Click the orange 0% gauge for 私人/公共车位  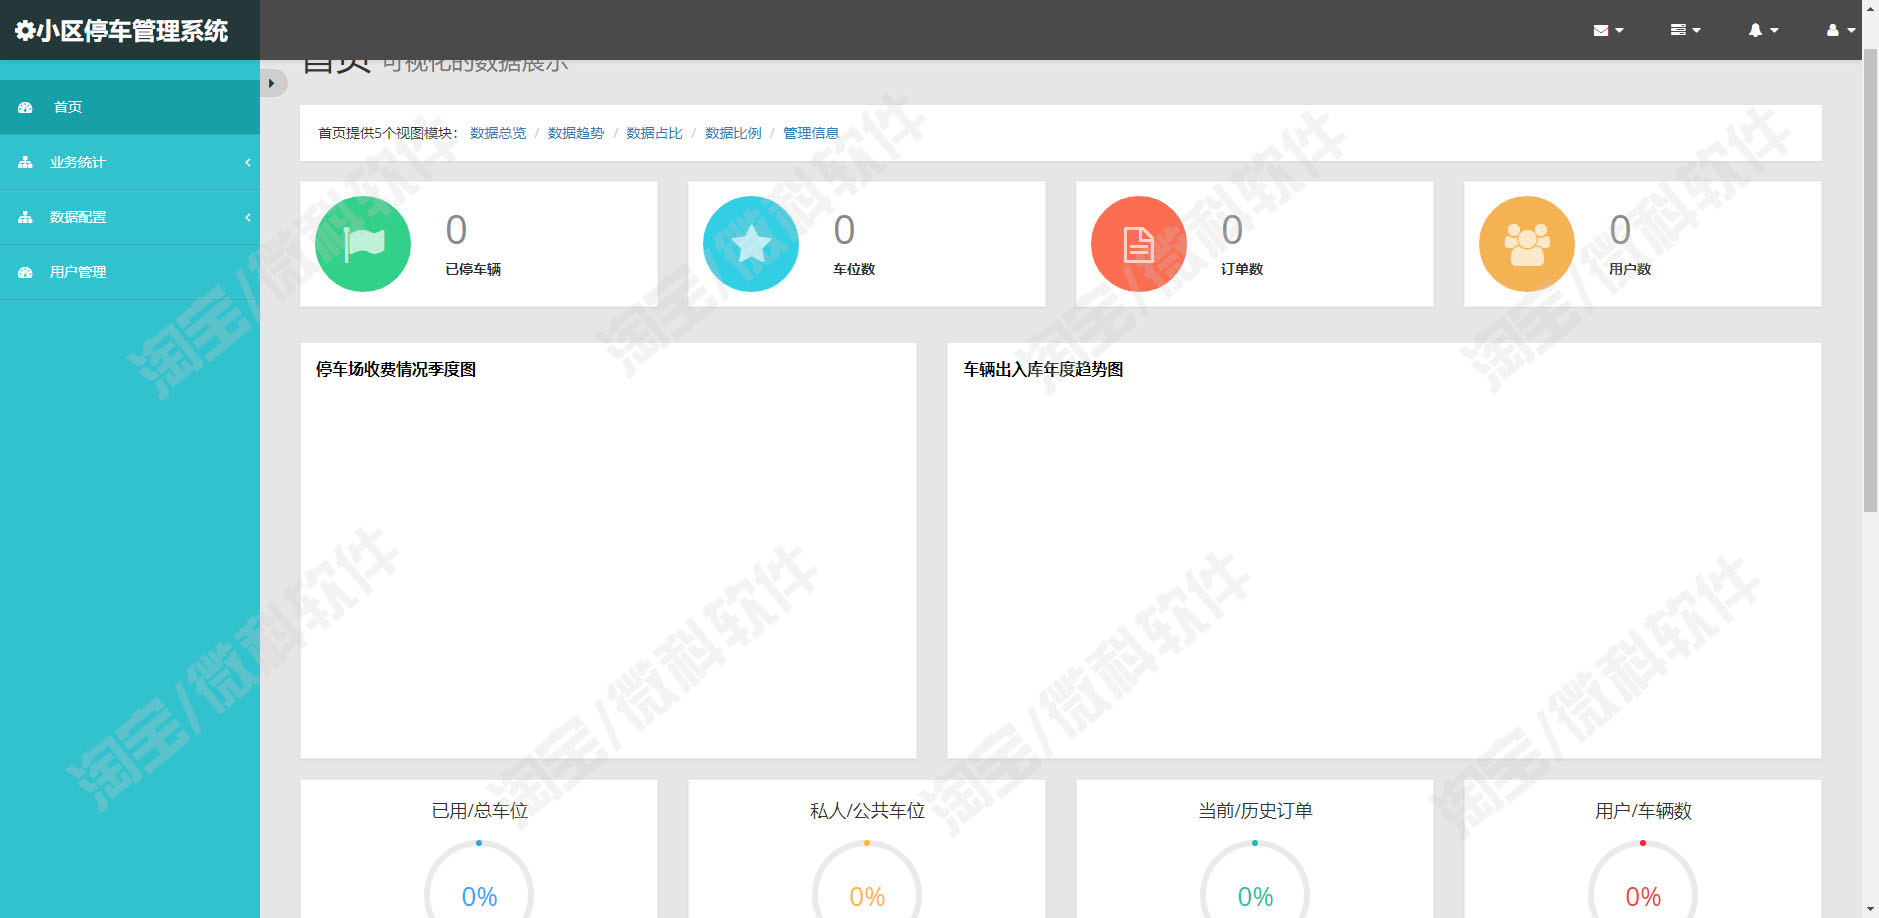click(x=867, y=880)
